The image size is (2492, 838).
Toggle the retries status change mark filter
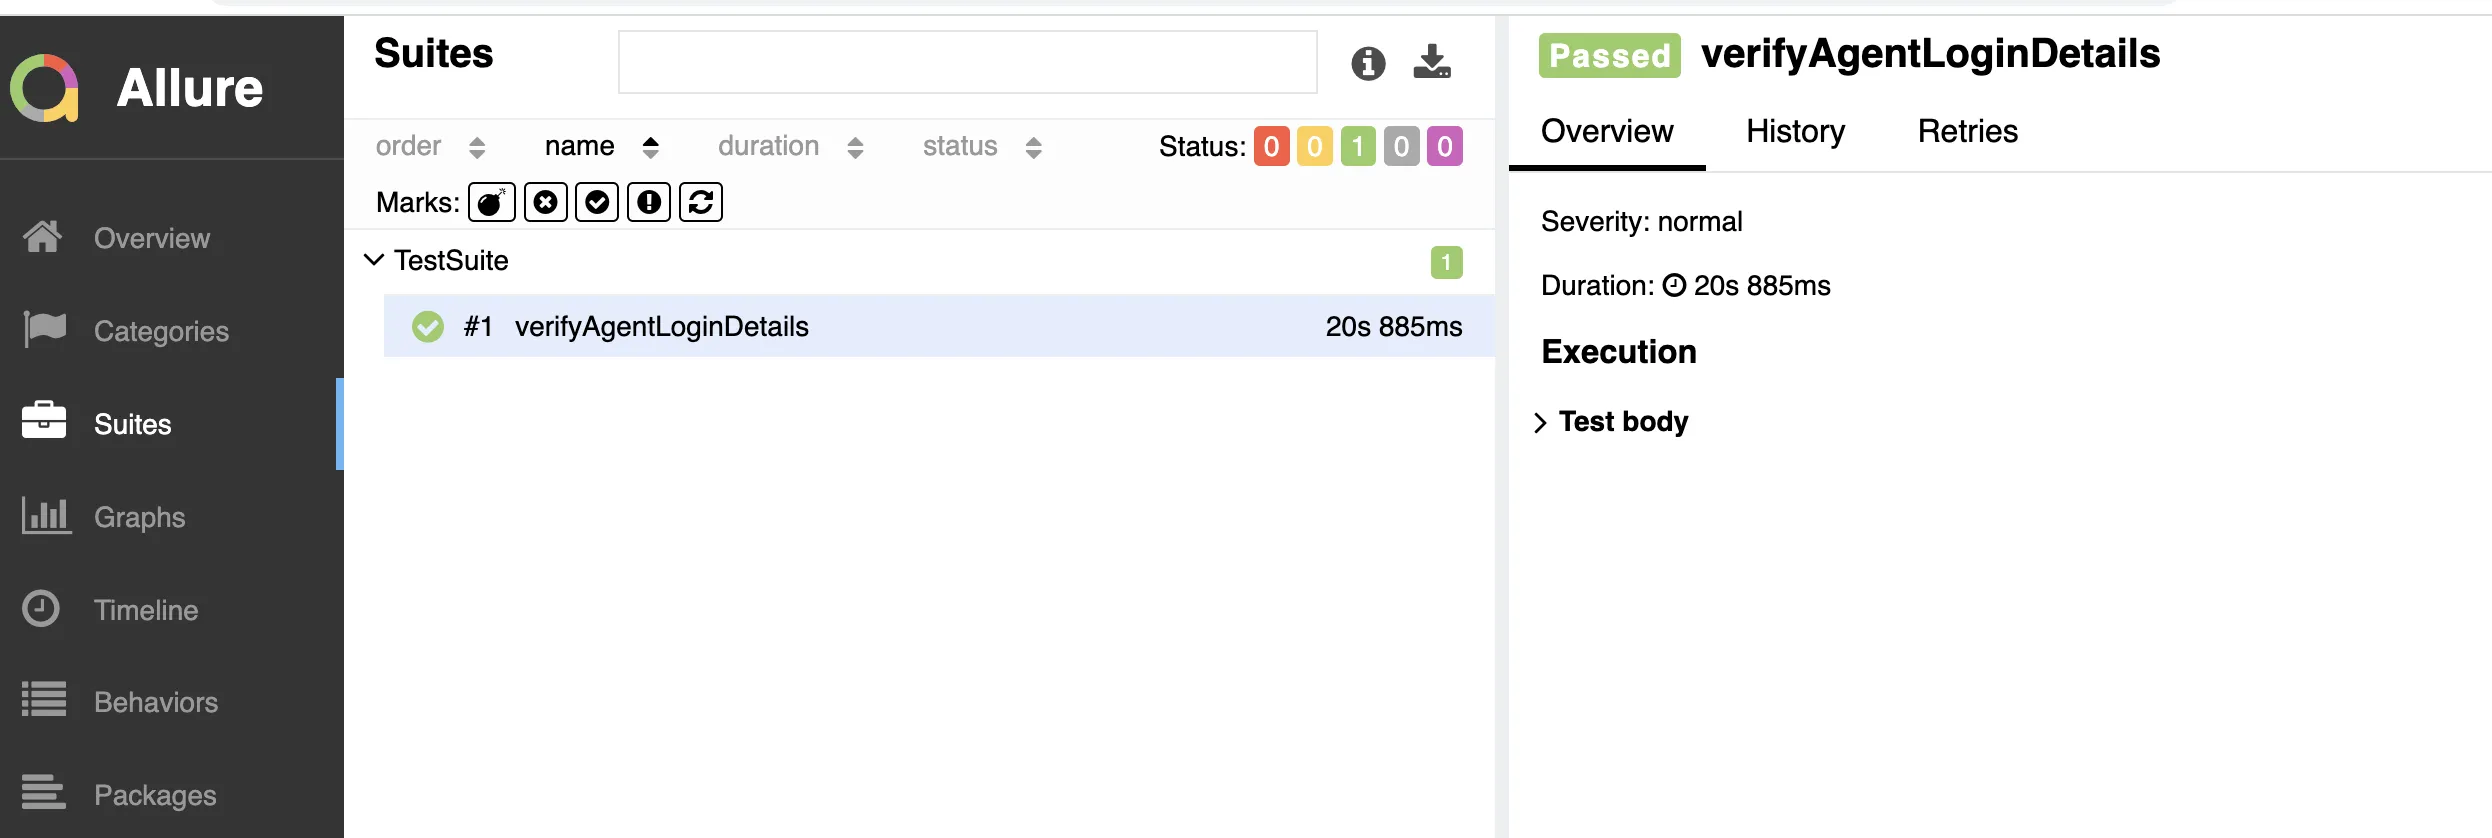point(701,202)
